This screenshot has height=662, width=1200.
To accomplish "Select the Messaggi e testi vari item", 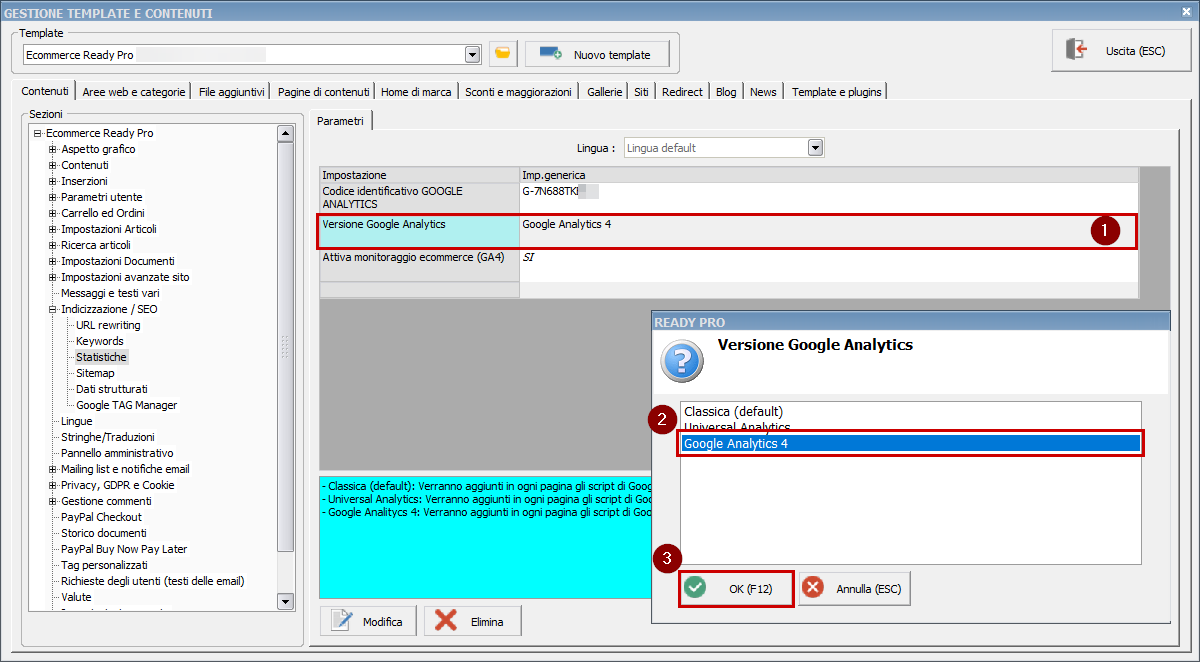I will [110, 293].
